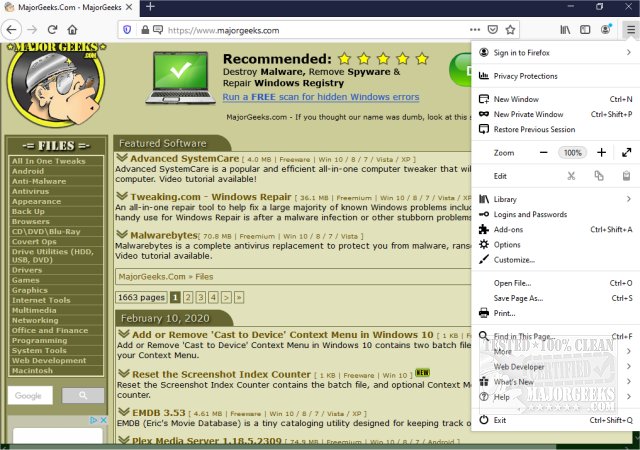
Task: Open the EMDB 3.53 link
Action: tap(158, 413)
